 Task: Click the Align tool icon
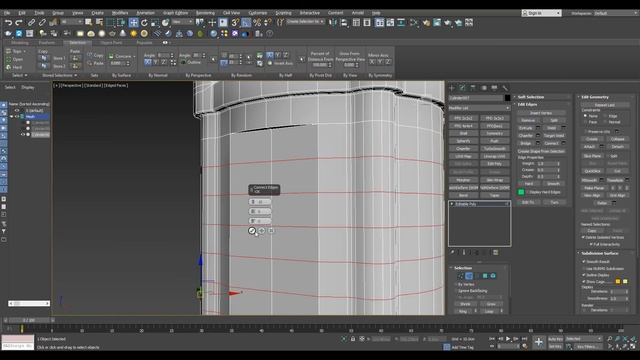pos(344,23)
